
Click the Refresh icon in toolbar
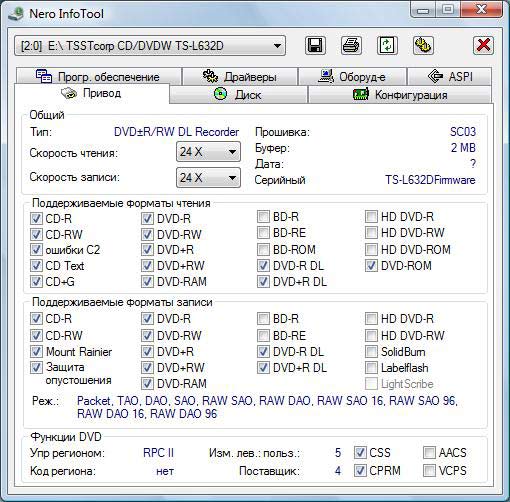pos(387,45)
